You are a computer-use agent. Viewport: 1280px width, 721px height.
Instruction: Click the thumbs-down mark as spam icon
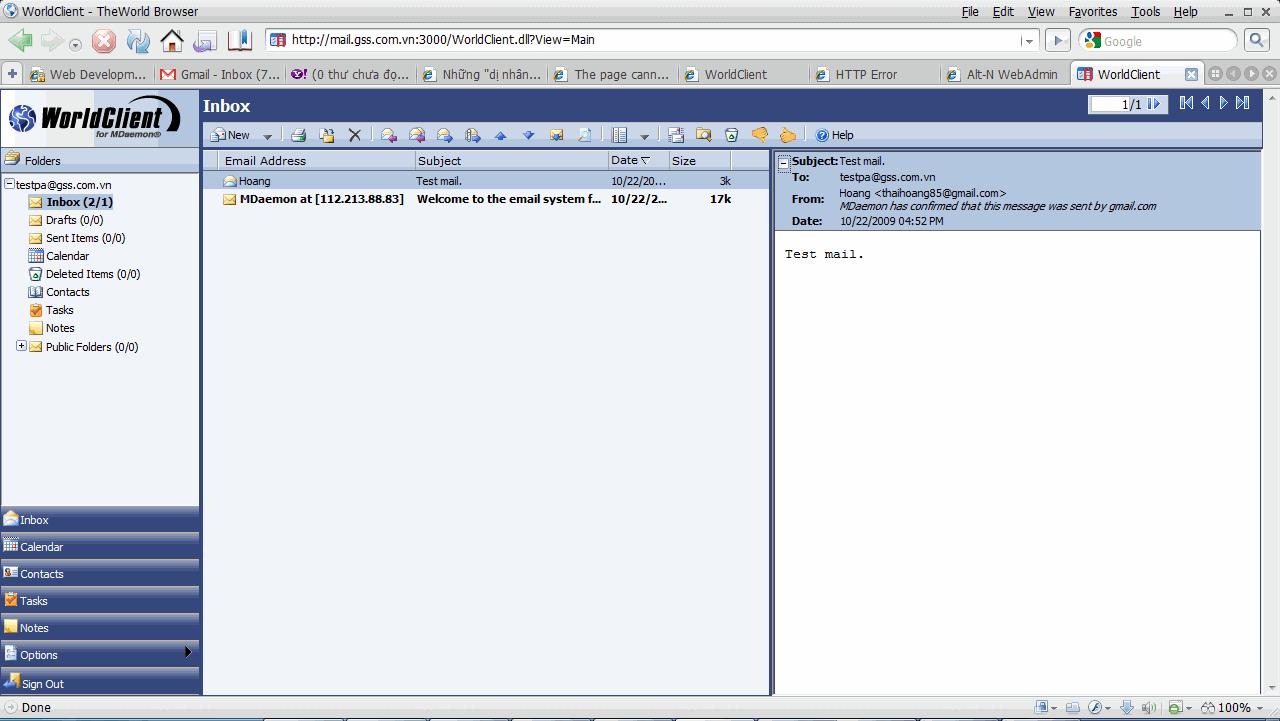tap(760, 135)
